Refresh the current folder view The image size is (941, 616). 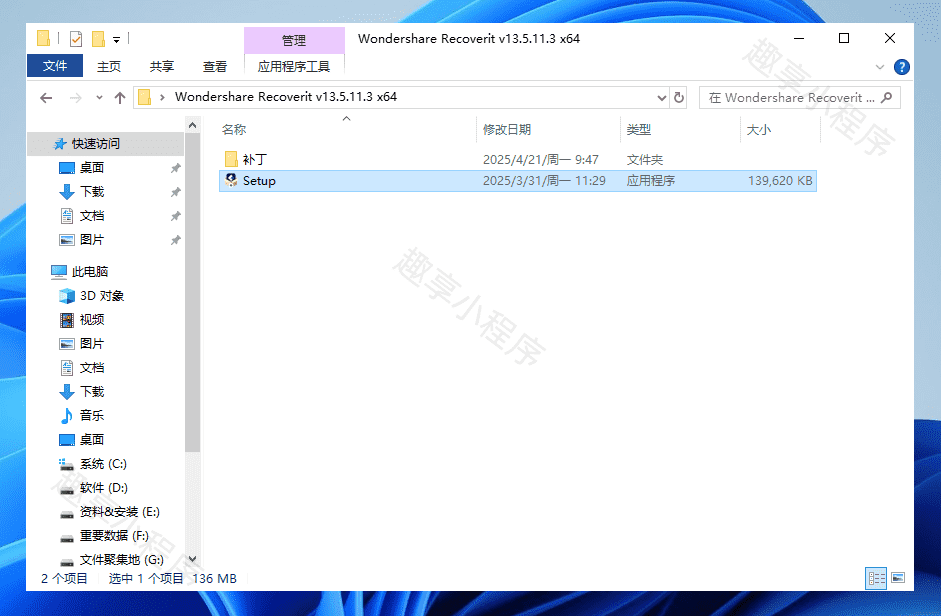pos(679,97)
